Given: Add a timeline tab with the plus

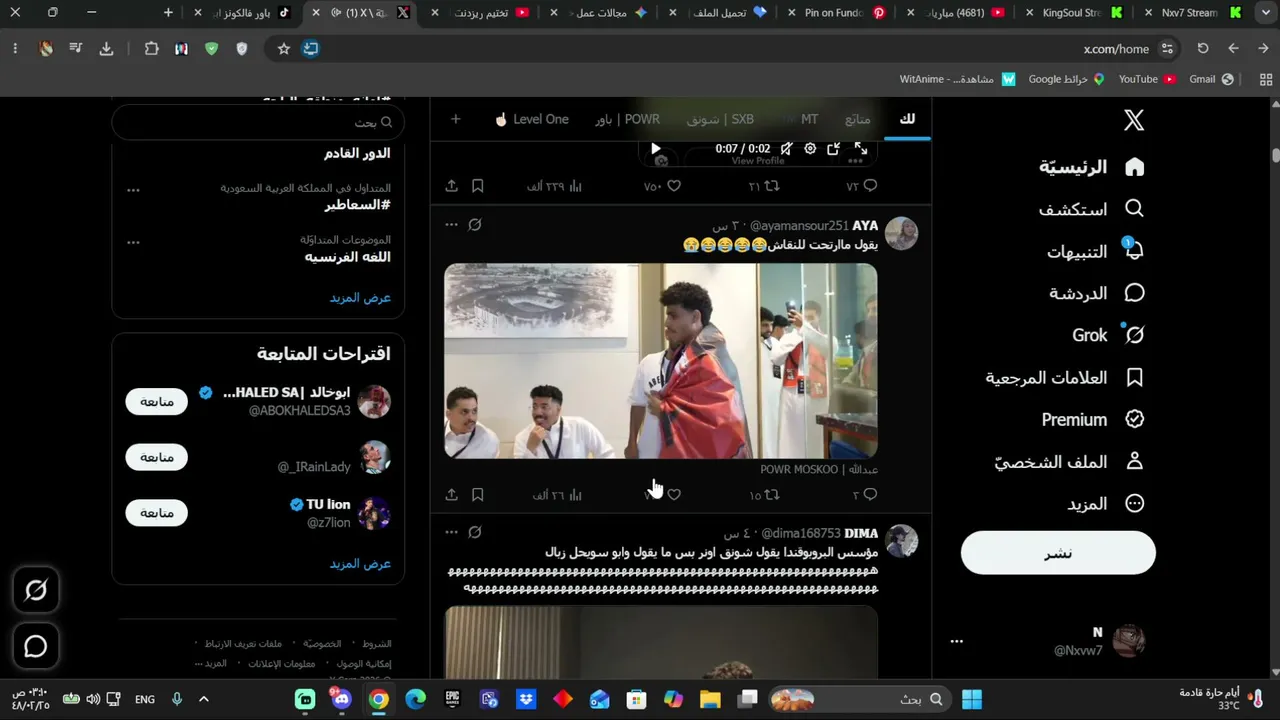Looking at the screenshot, I should point(455,119).
